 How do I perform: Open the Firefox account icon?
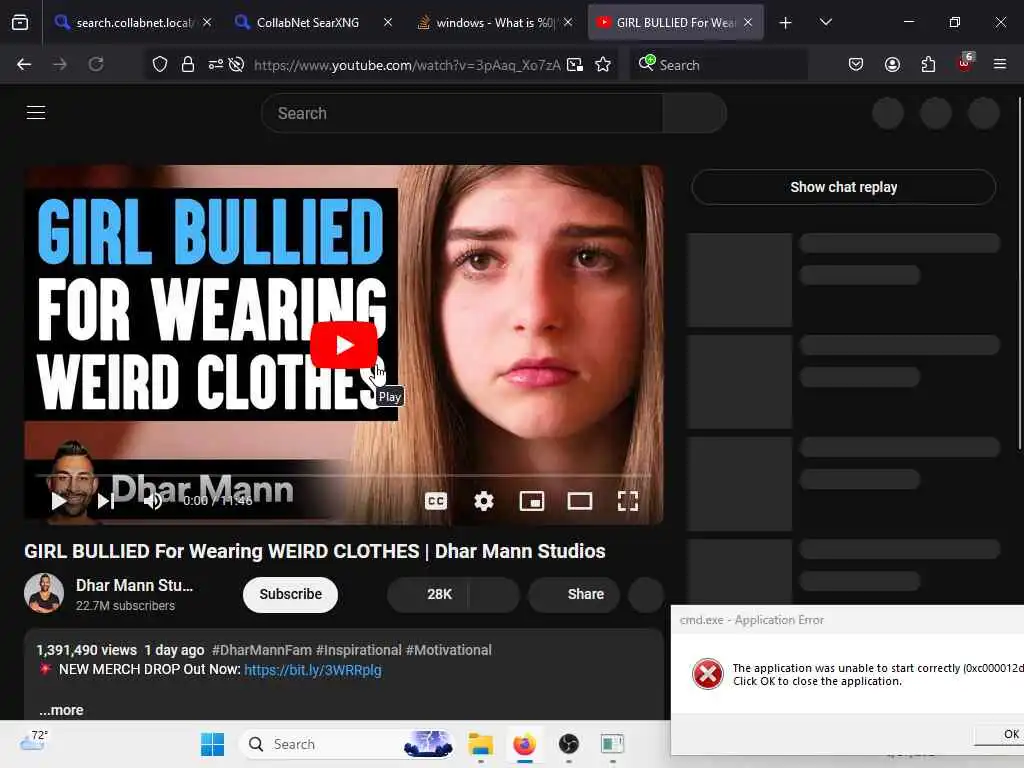pyautogui.click(x=892, y=64)
